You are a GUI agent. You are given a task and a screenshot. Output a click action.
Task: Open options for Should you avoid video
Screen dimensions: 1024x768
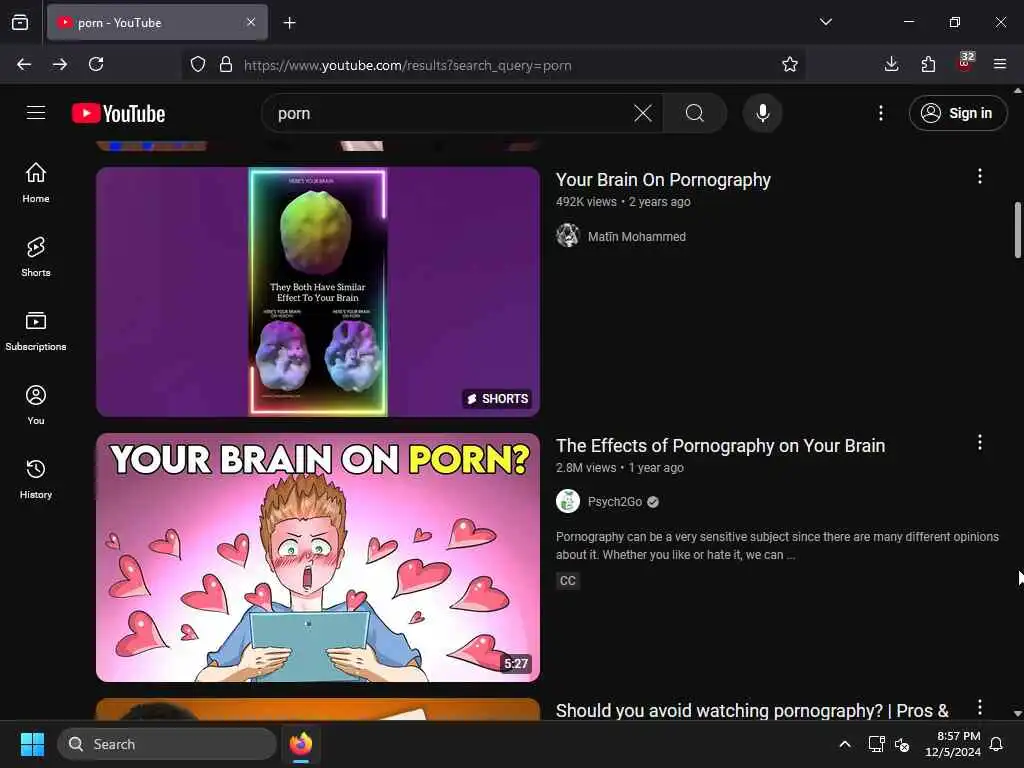coord(979,707)
